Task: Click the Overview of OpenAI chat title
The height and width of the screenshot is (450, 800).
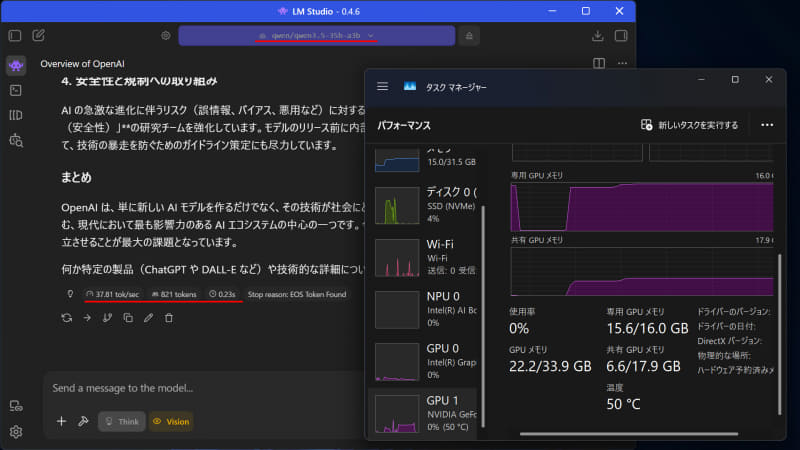Action: point(82,64)
